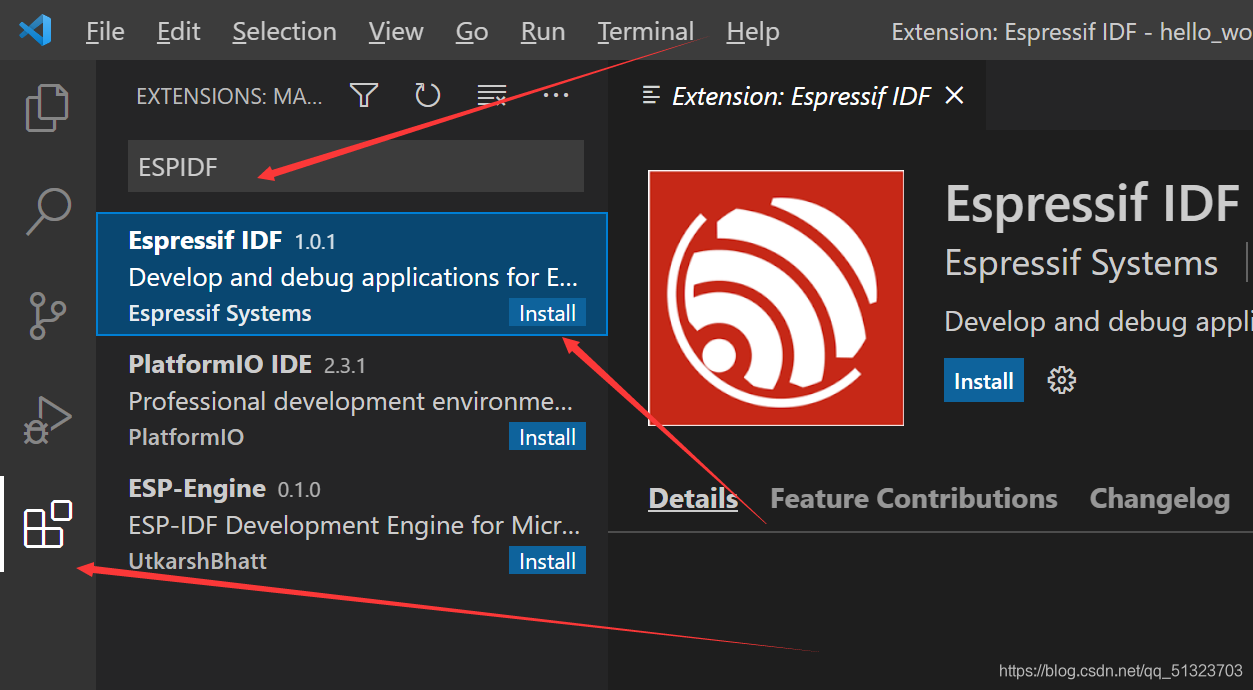The image size is (1253, 690).
Task: Click the PlatformIO publisher name
Action: coord(186,437)
